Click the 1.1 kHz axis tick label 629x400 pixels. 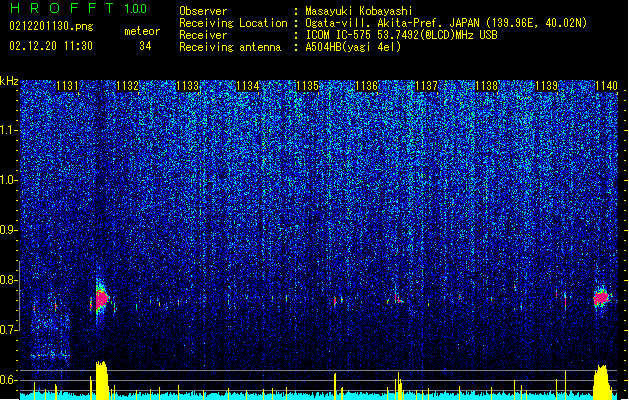9,130
